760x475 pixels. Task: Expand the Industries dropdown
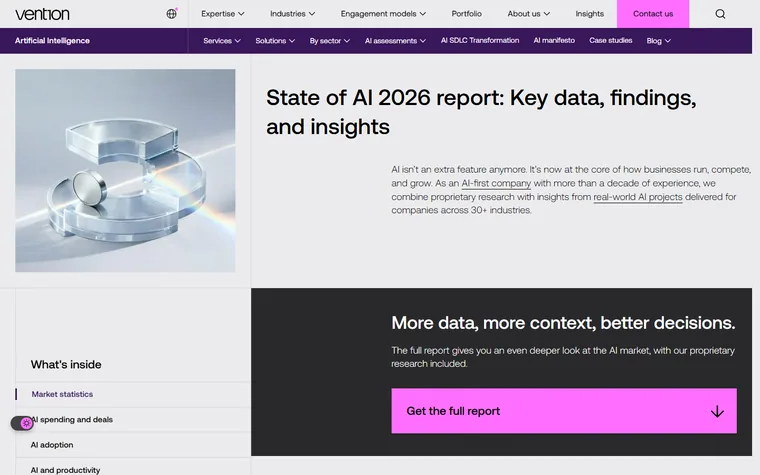[x=292, y=14]
